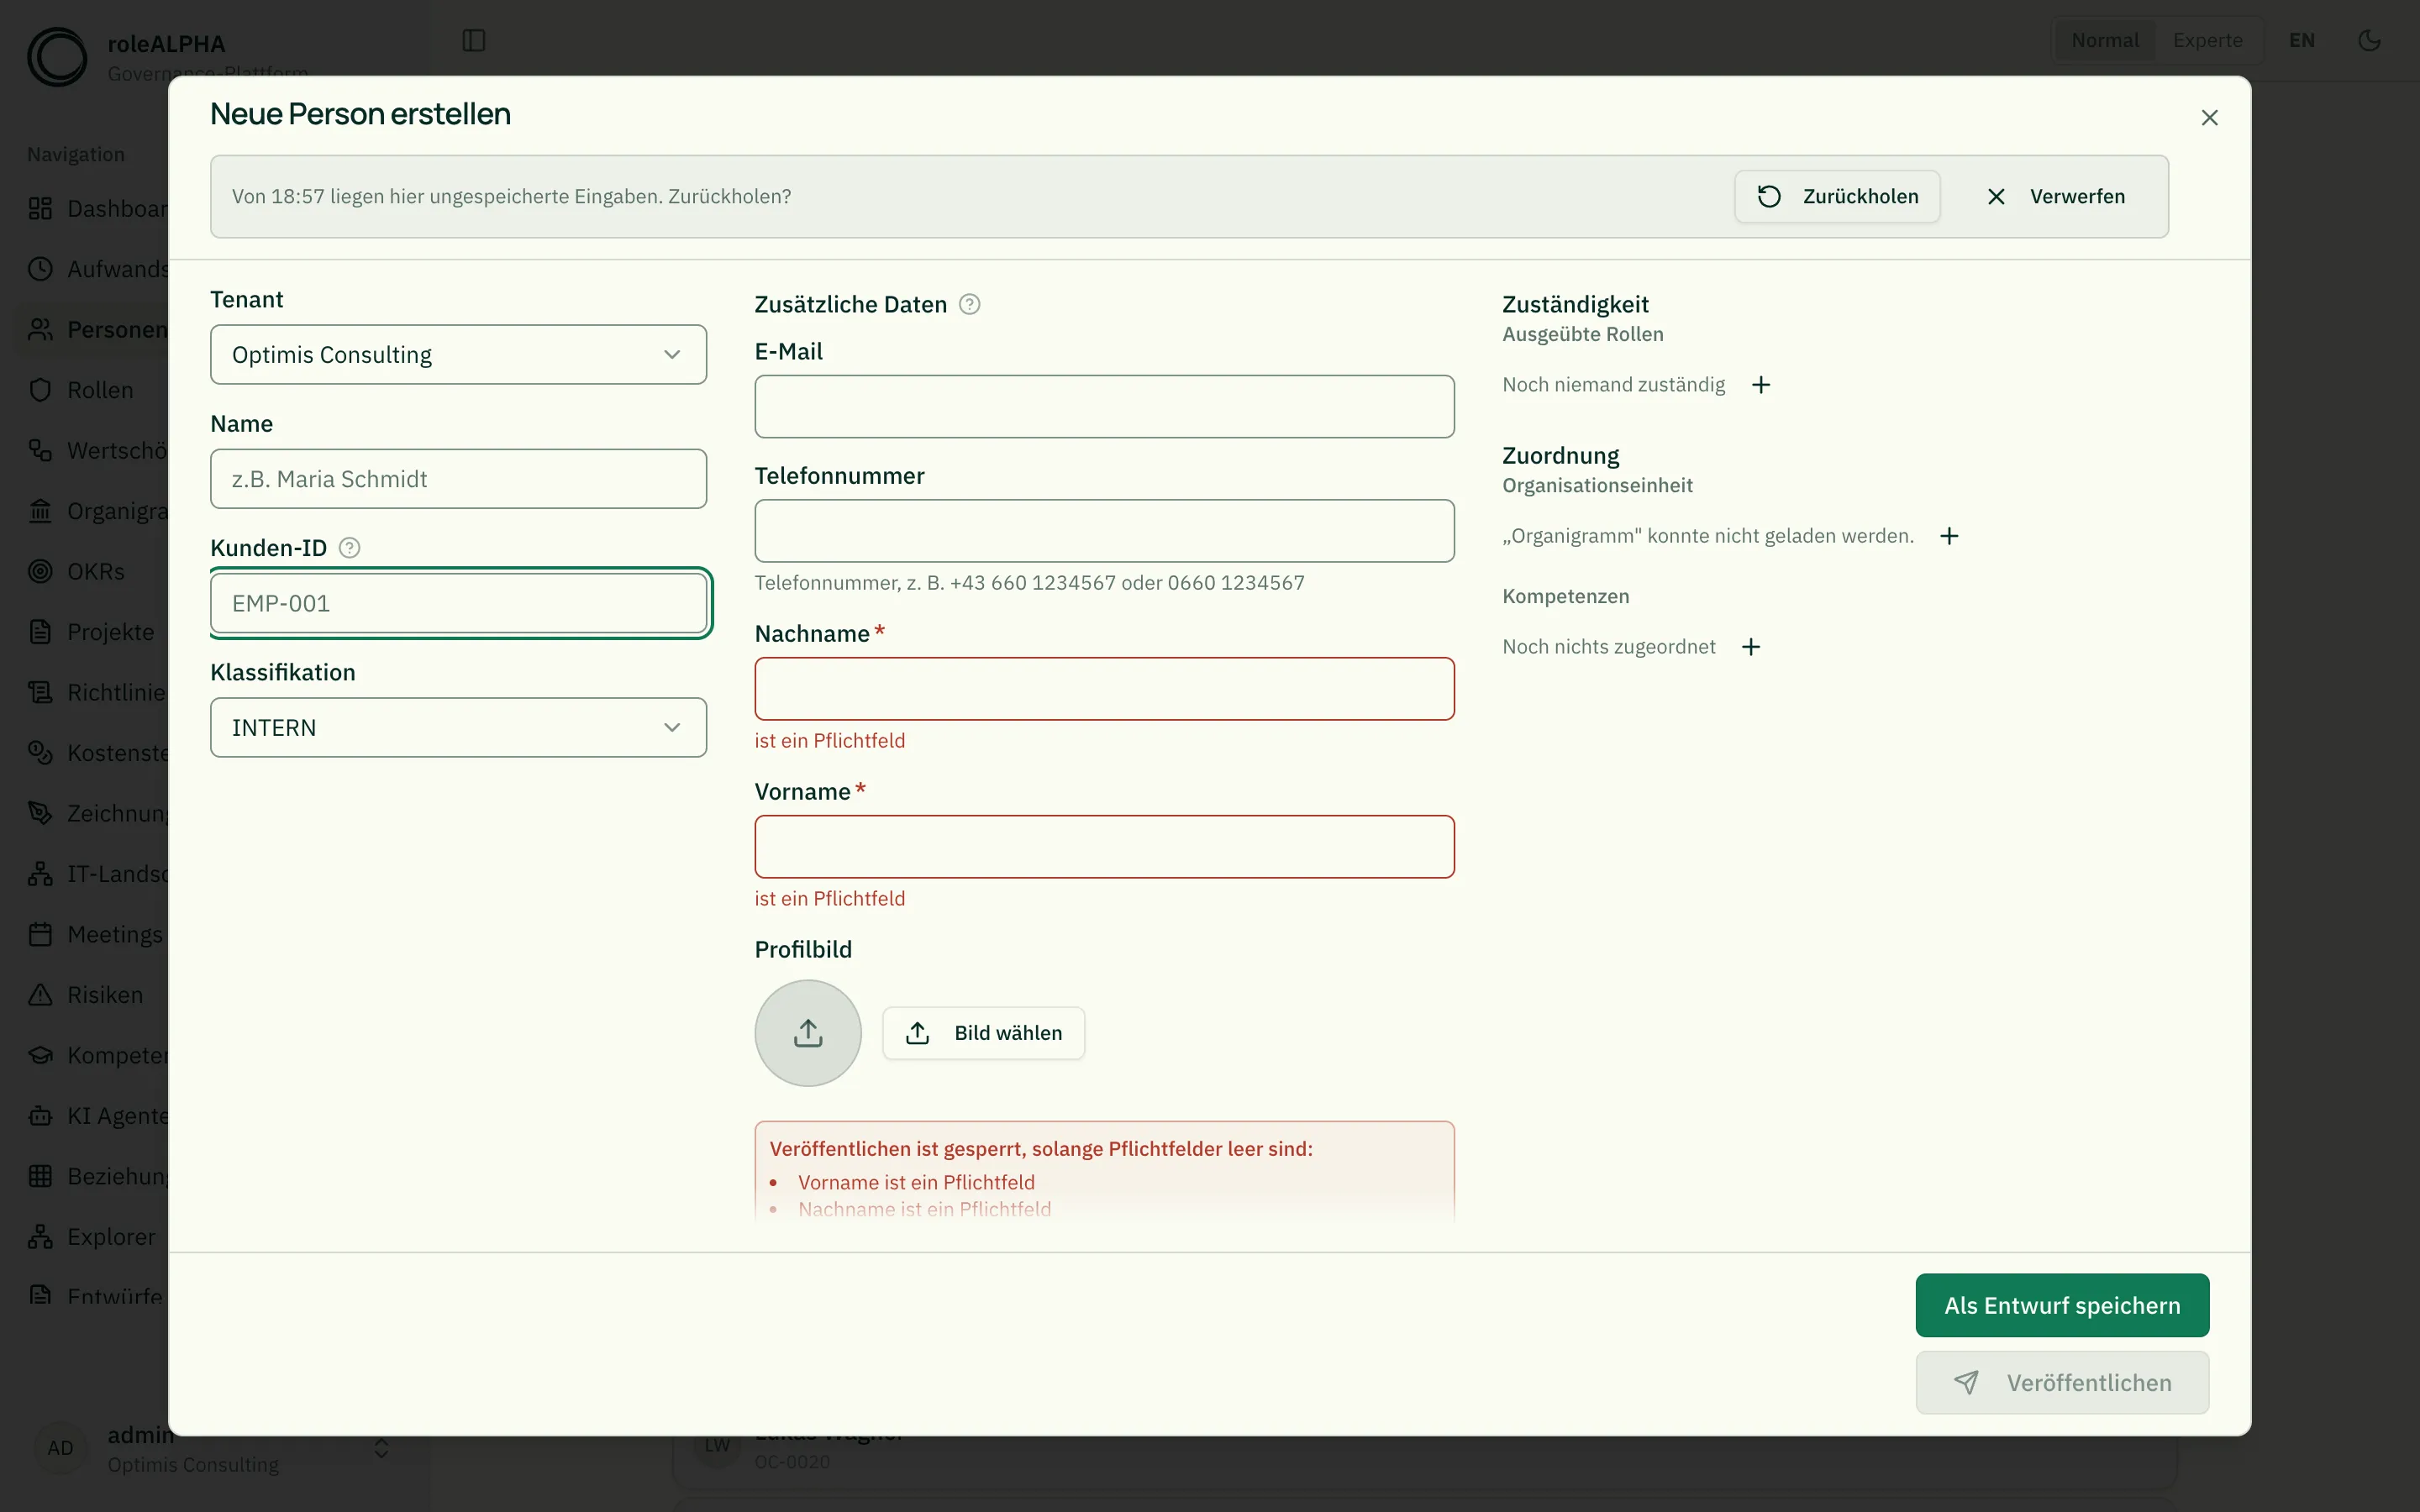Toggle the sidebar panel icon in the header

pyautogui.click(x=474, y=40)
